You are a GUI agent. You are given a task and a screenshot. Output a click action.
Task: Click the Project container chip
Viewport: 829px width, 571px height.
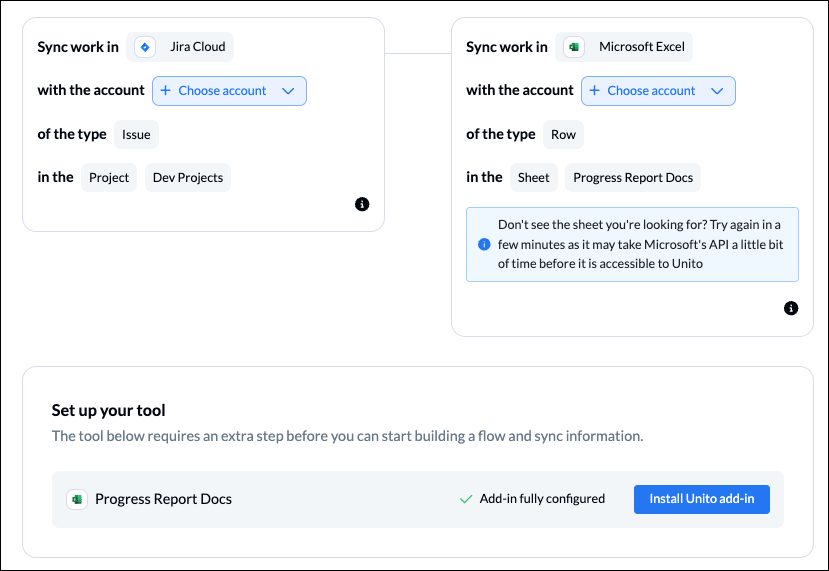pyautogui.click(x=109, y=178)
